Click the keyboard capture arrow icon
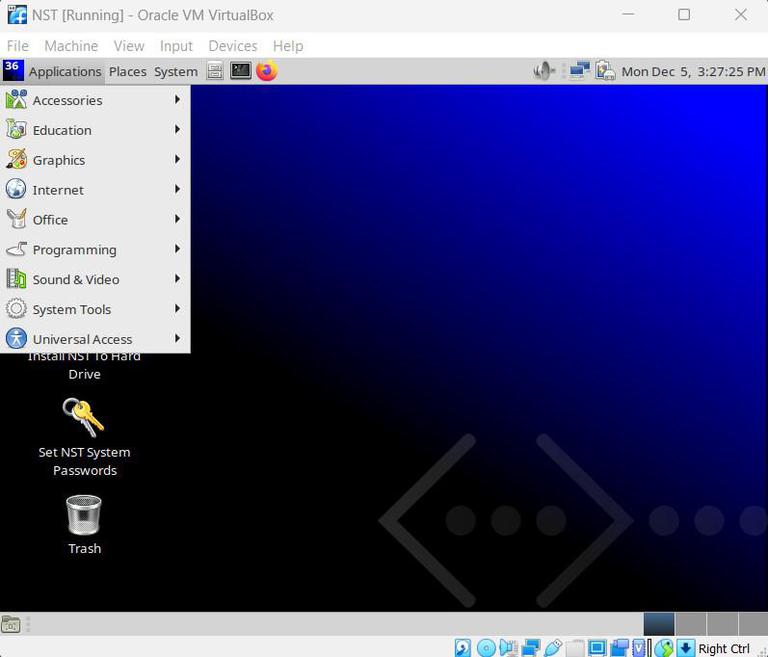The height and width of the screenshot is (657, 768). click(x=686, y=648)
